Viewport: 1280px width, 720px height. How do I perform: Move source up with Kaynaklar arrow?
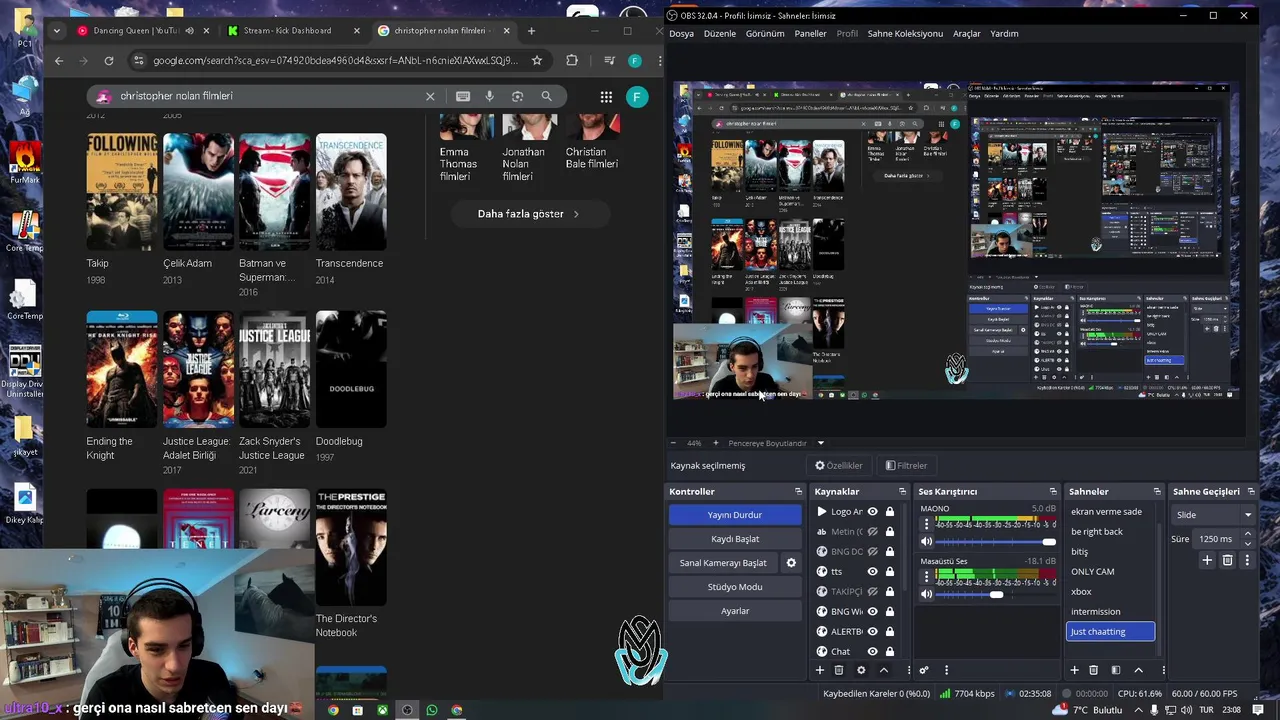pyautogui.click(x=884, y=670)
